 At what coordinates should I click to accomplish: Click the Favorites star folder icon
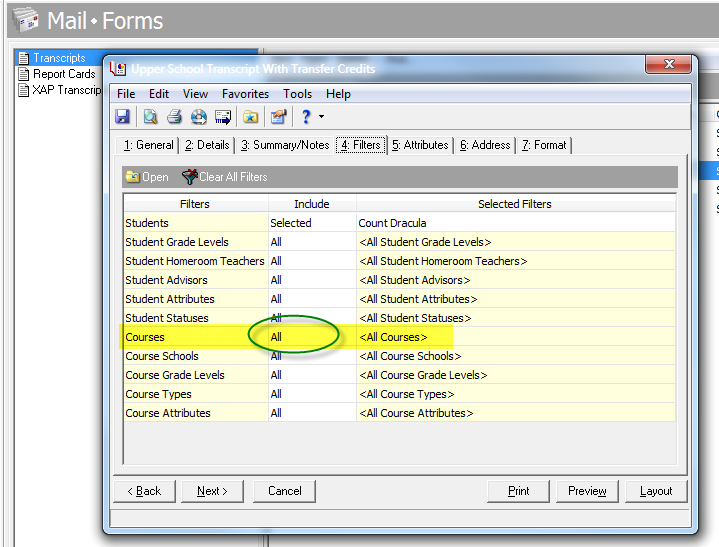[250, 116]
